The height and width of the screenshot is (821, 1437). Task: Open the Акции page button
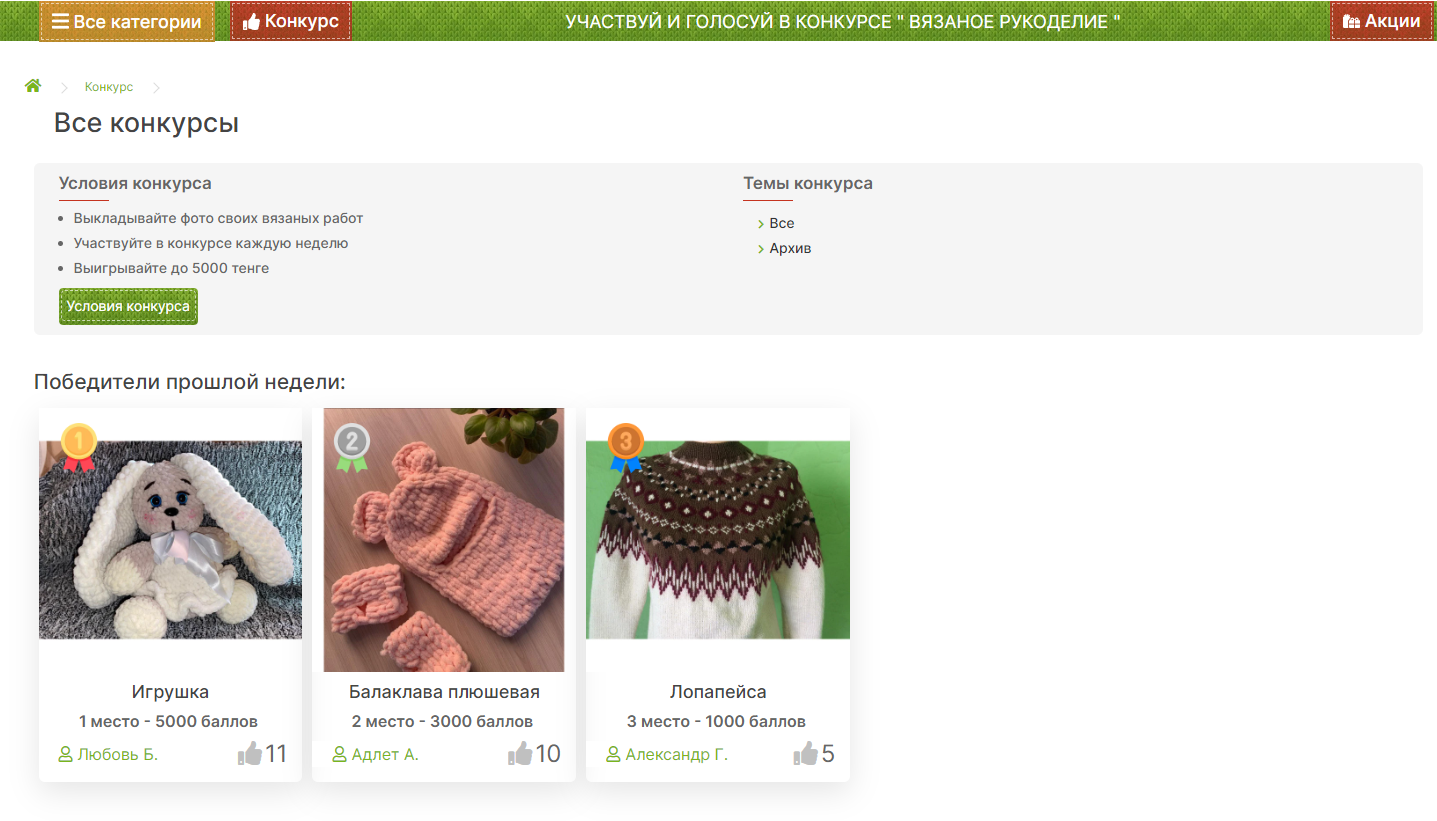pyautogui.click(x=1382, y=21)
